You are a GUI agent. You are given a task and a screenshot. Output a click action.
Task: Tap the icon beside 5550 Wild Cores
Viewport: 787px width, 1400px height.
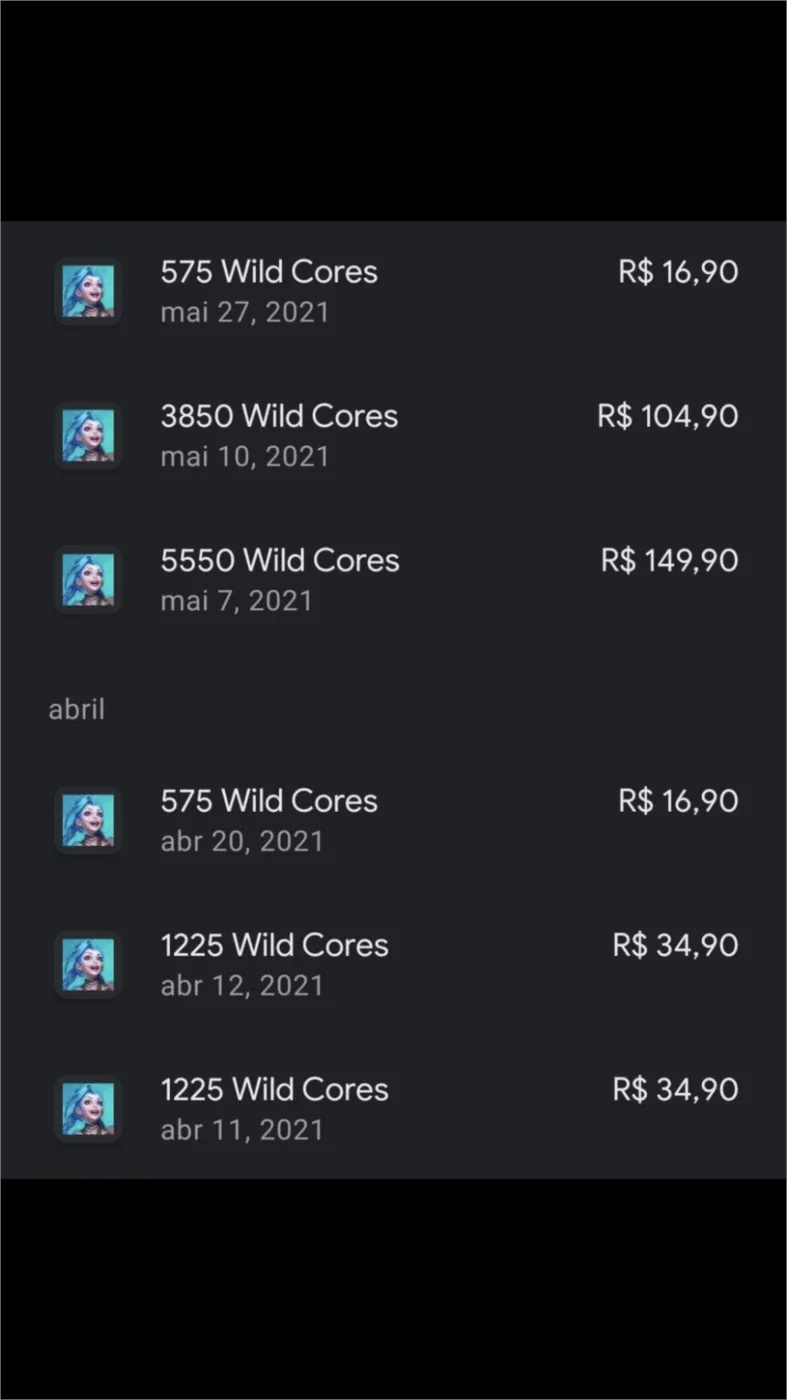tap(88, 580)
